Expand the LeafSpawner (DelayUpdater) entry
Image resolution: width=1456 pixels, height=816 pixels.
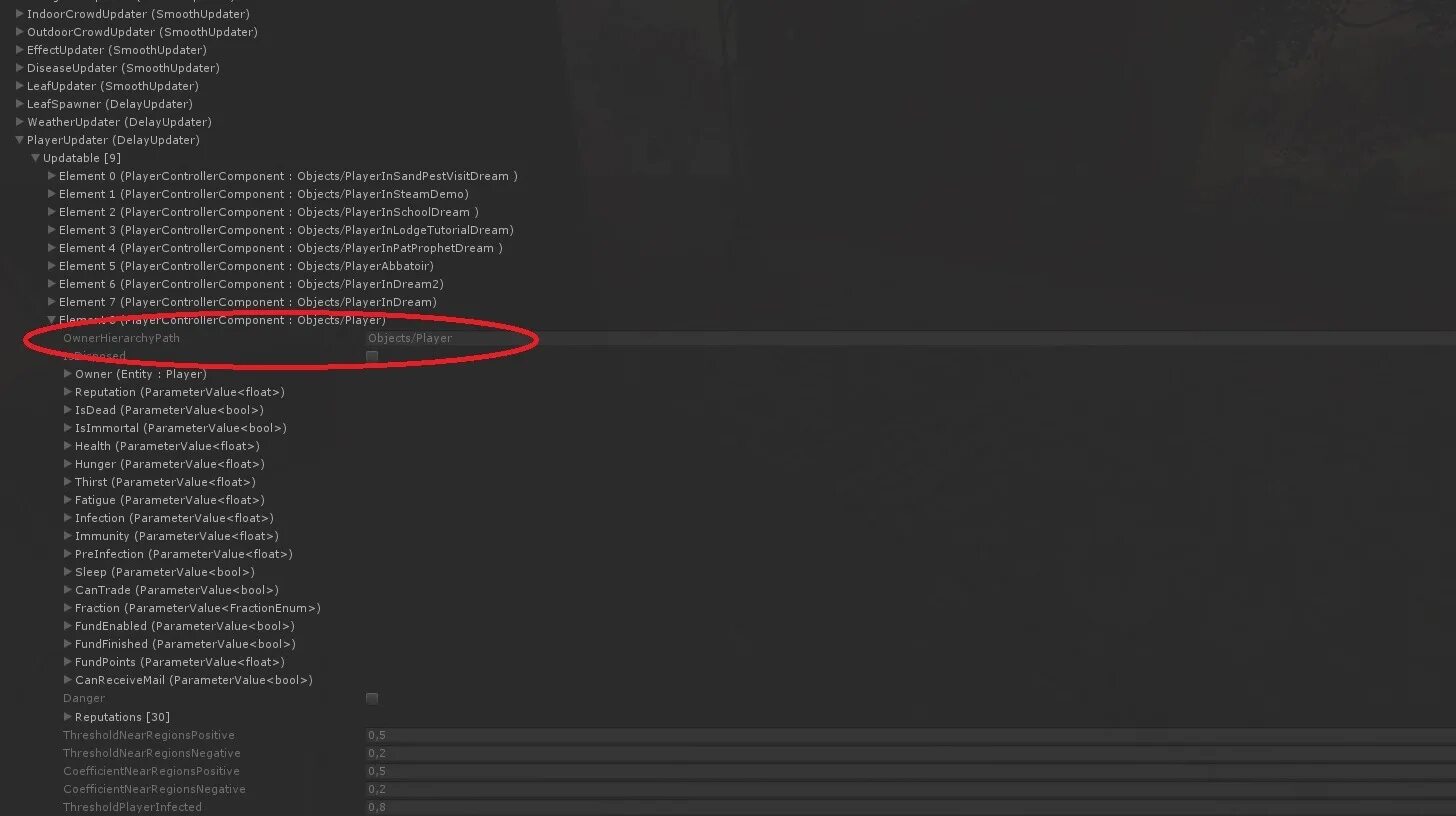coord(19,104)
